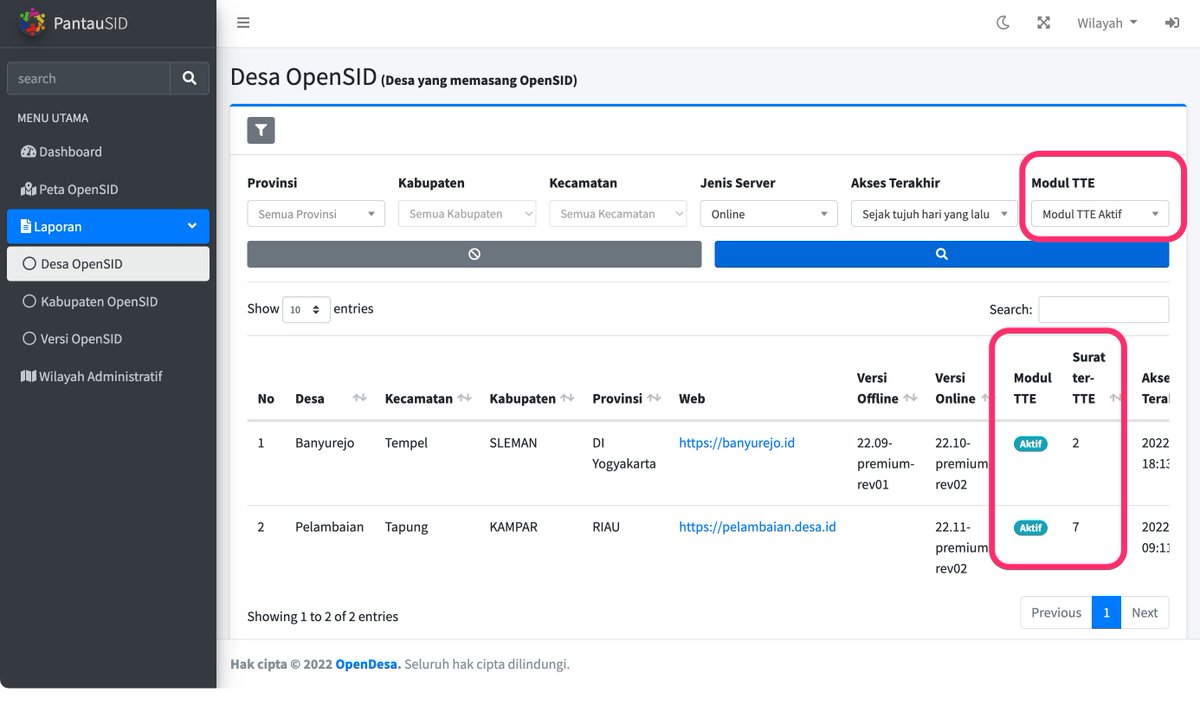
Task: Toggle dark mode with the moon icon
Action: (1003, 22)
